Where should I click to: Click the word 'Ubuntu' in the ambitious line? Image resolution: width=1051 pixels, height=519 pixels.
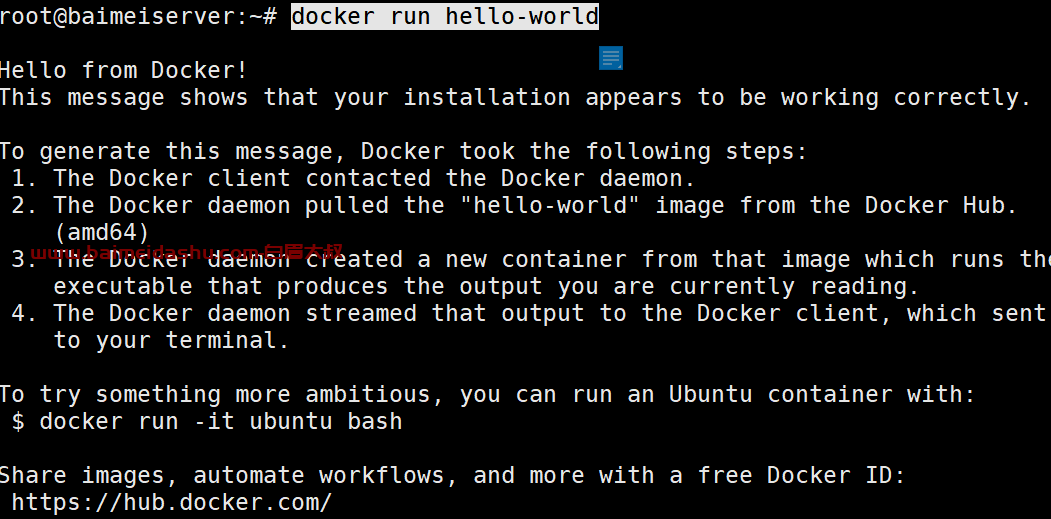pyautogui.click(x=710, y=394)
